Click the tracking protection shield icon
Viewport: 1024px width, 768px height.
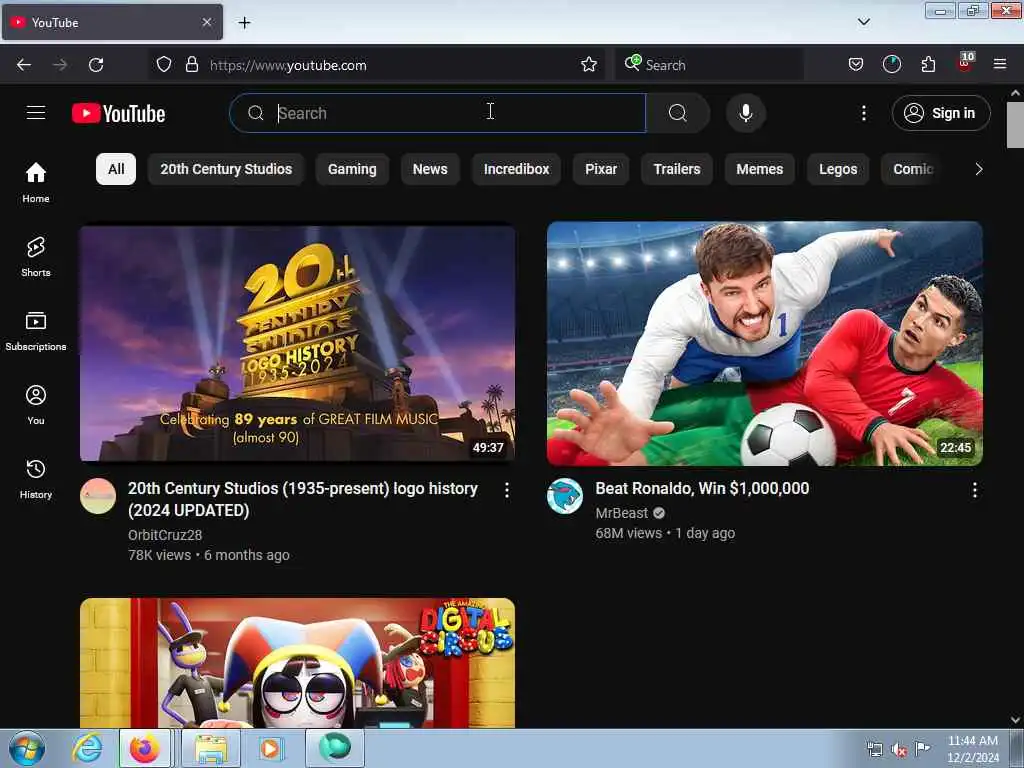click(x=164, y=65)
